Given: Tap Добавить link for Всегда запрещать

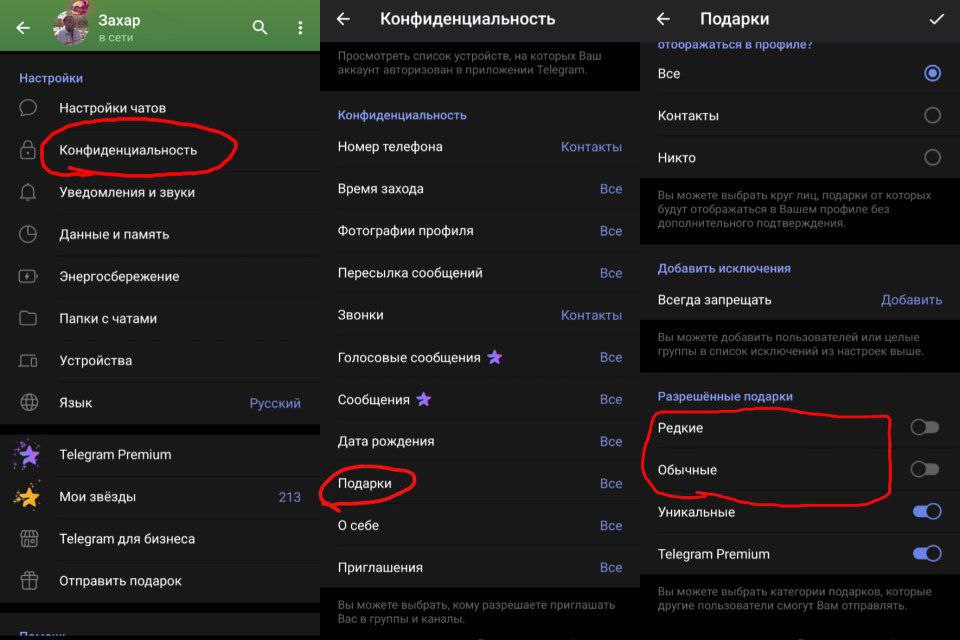Looking at the screenshot, I should [911, 300].
